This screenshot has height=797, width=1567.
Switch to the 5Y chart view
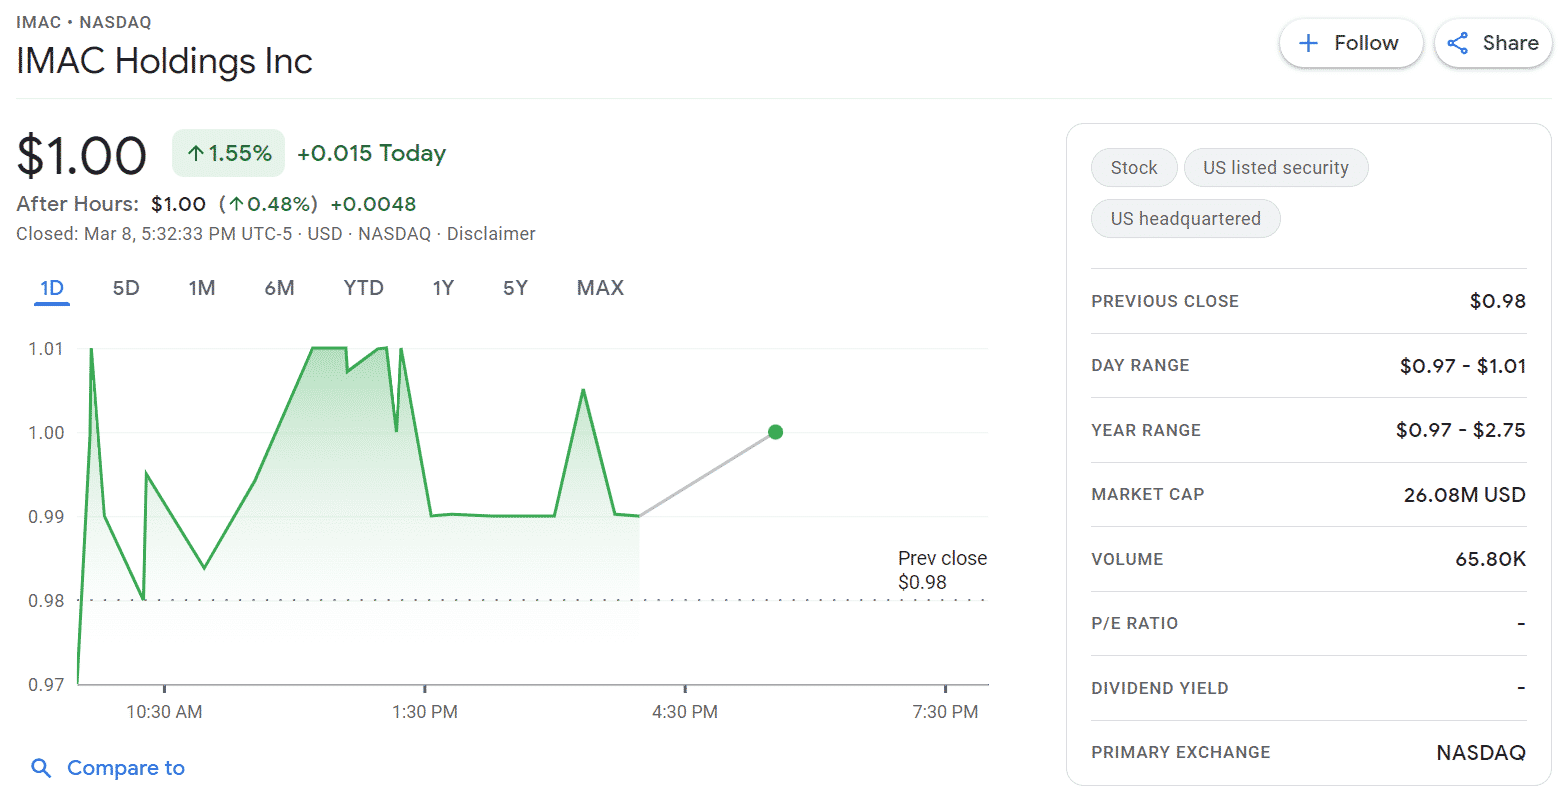pos(515,288)
